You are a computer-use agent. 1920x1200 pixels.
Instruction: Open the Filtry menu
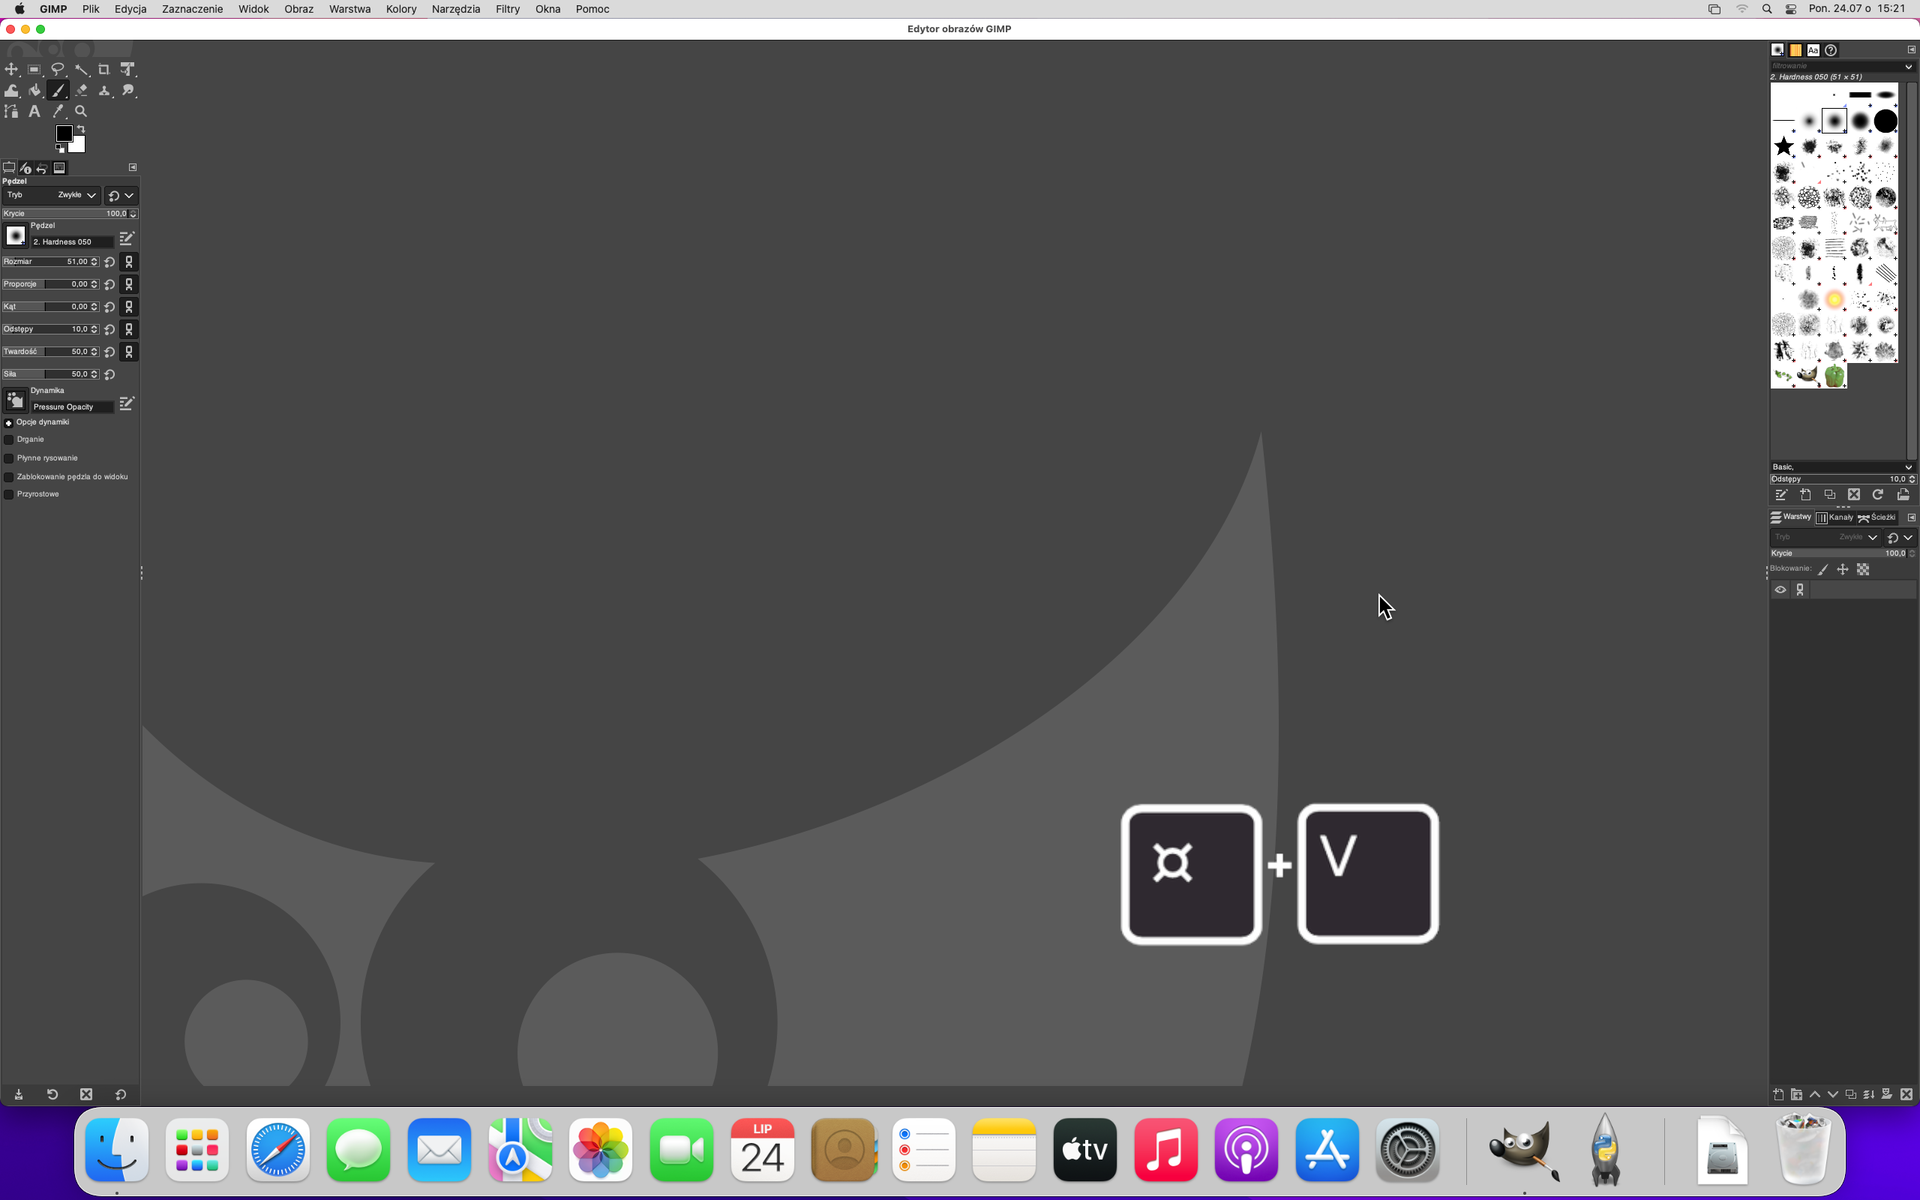pyautogui.click(x=507, y=9)
